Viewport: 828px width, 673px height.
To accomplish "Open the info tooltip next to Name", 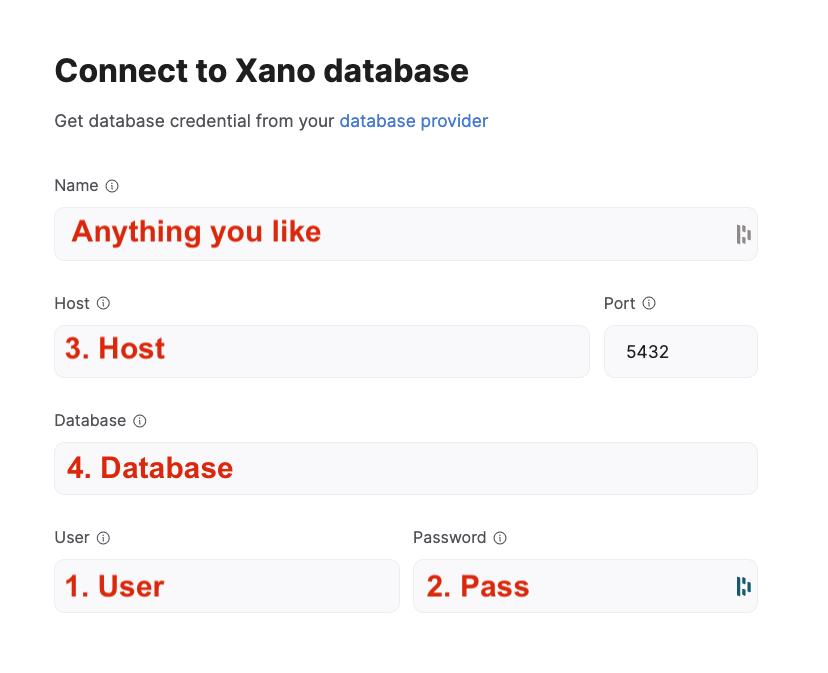I will click(112, 185).
